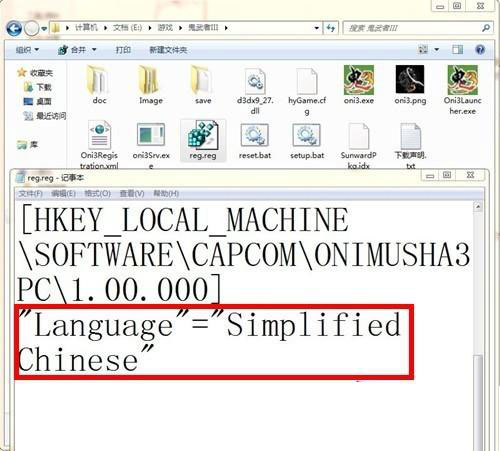Click 计算机 in the address path
This screenshot has height=451, width=500.
tap(86, 28)
